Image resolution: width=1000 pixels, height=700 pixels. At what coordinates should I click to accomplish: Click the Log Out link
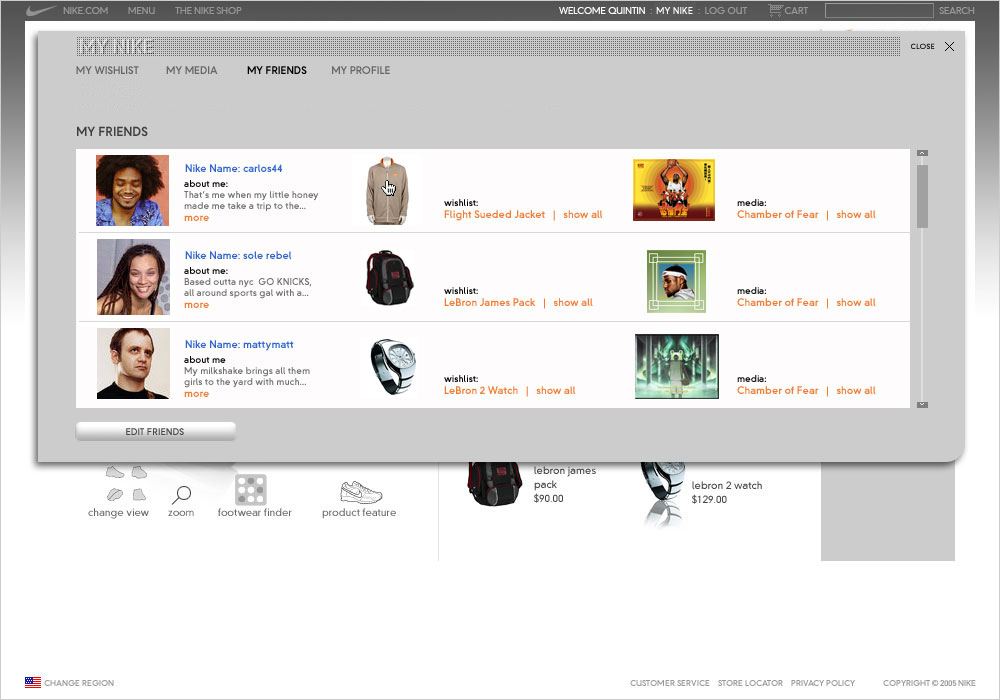click(725, 11)
